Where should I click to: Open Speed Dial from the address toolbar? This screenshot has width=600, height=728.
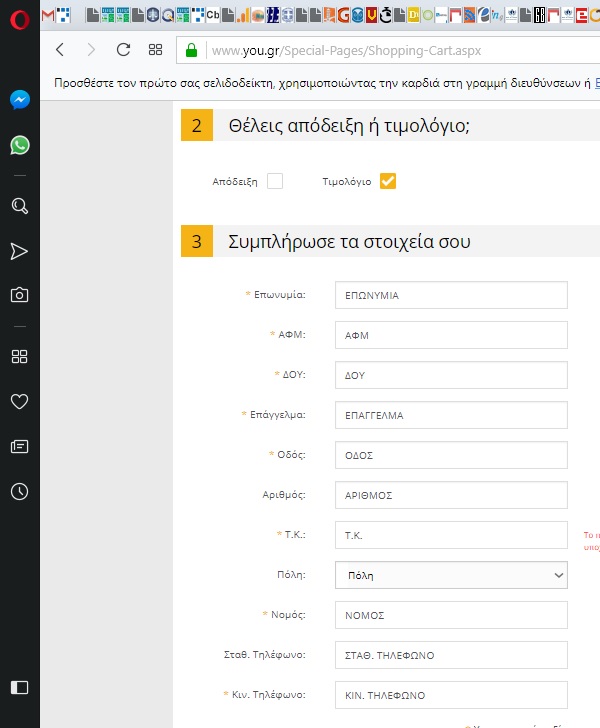coord(155,50)
